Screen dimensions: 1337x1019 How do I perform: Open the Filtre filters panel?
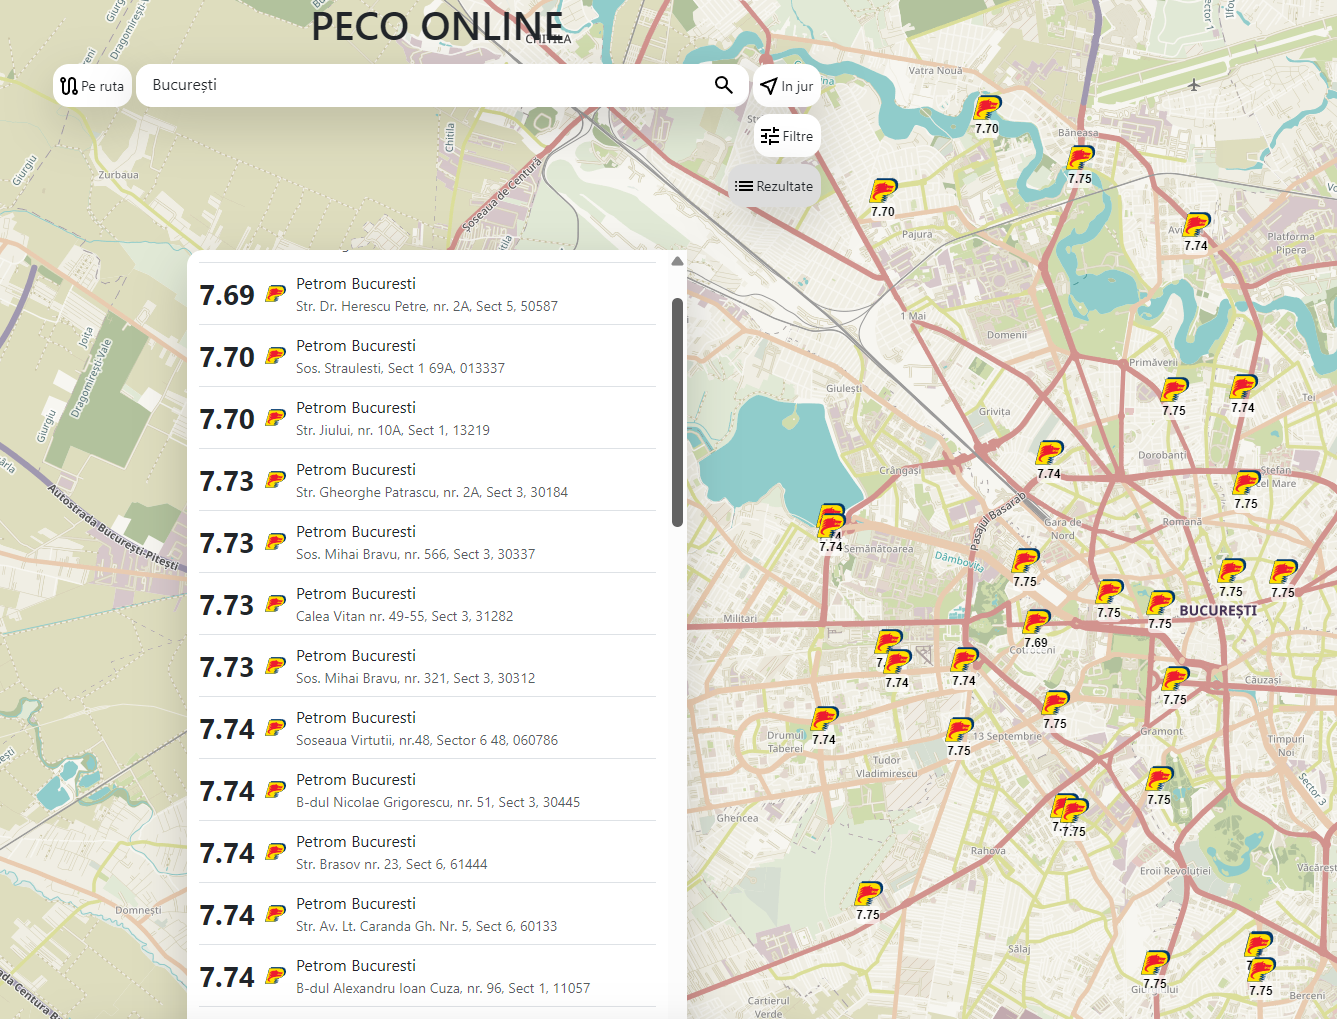[787, 136]
